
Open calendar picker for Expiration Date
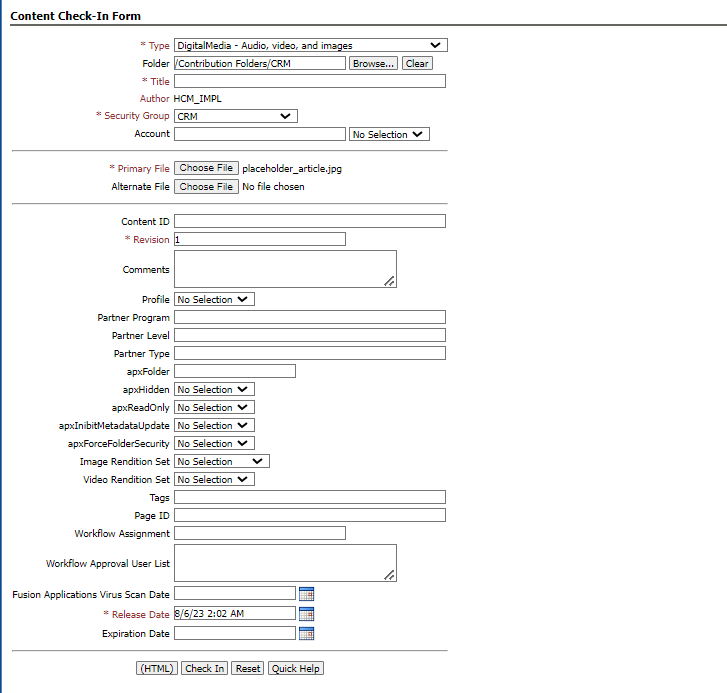(x=306, y=633)
